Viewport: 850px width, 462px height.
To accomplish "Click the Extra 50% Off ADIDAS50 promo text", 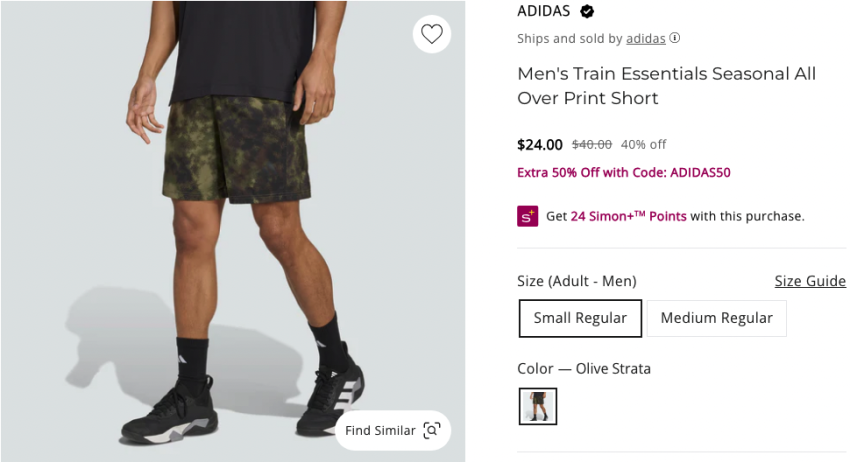I will [623, 172].
